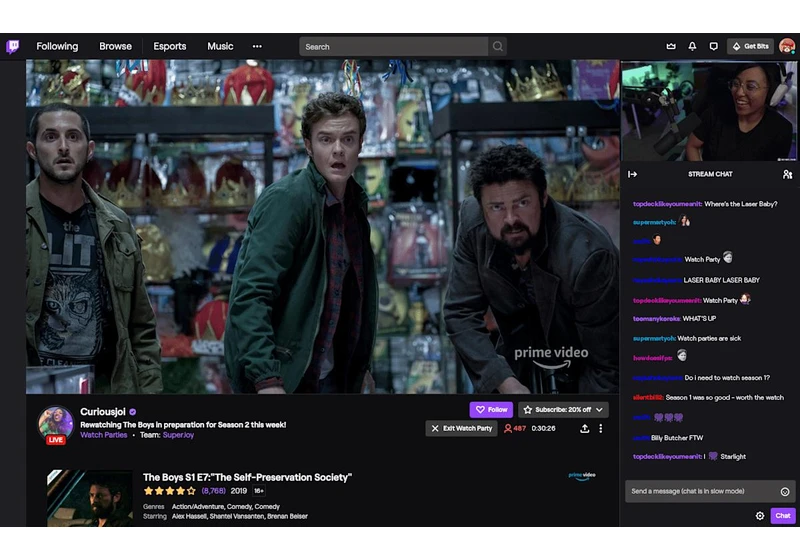Viewport: 800px width, 560px height.
Task: Exit Watch Party
Action: (462, 428)
